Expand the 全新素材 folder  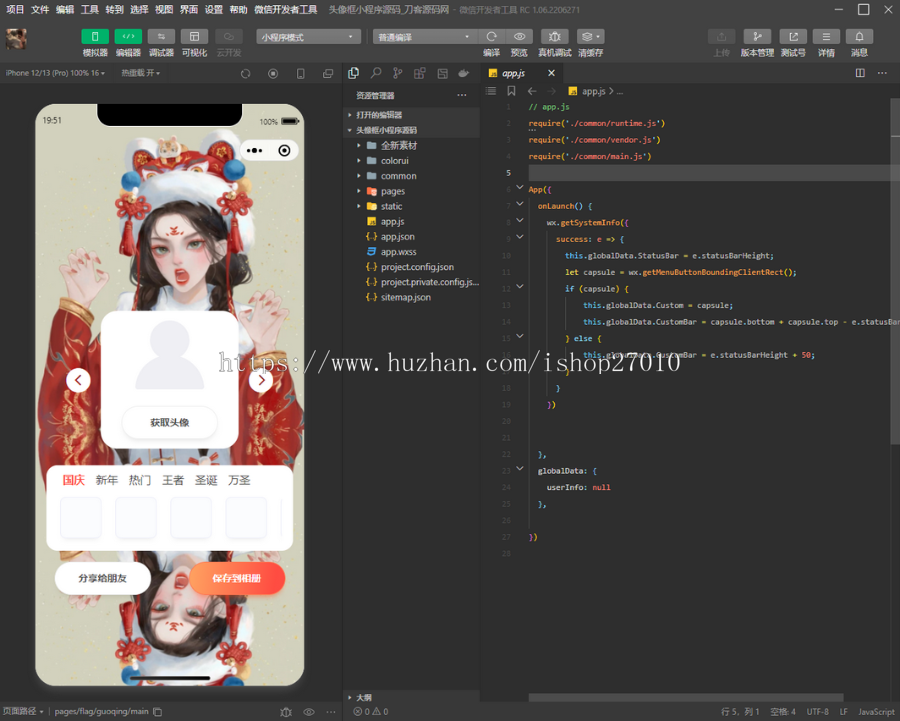(x=411, y=145)
